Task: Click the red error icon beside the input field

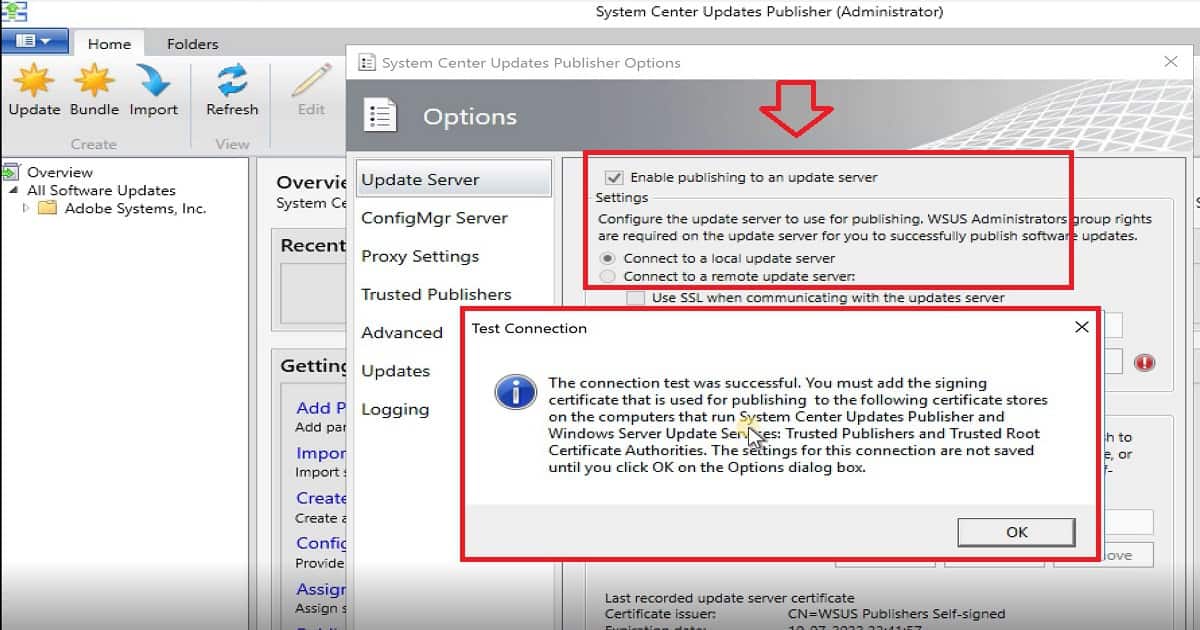Action: pyautogui.click(x=1145, y=362)
